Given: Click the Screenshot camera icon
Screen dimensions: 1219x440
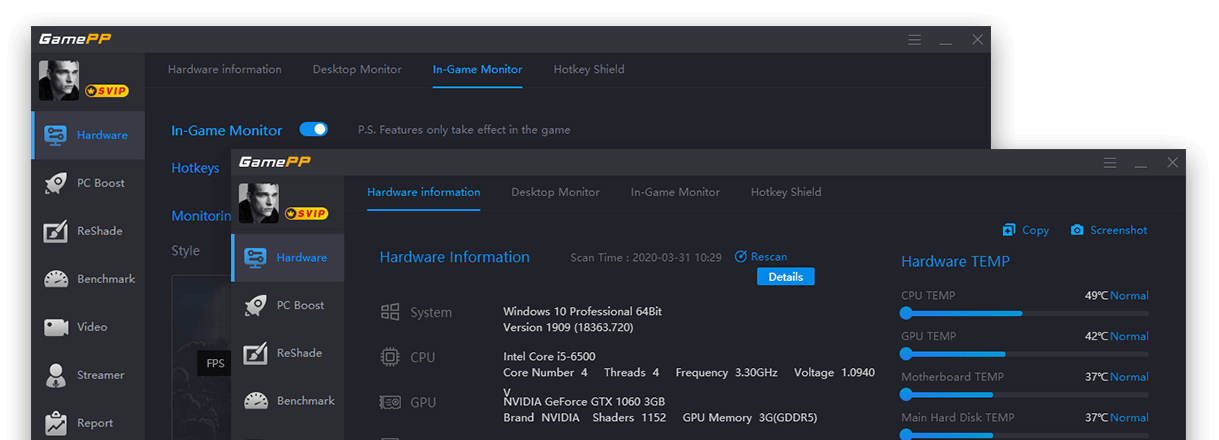Looking at the screenshot, I should click(x=1077, y=230).
